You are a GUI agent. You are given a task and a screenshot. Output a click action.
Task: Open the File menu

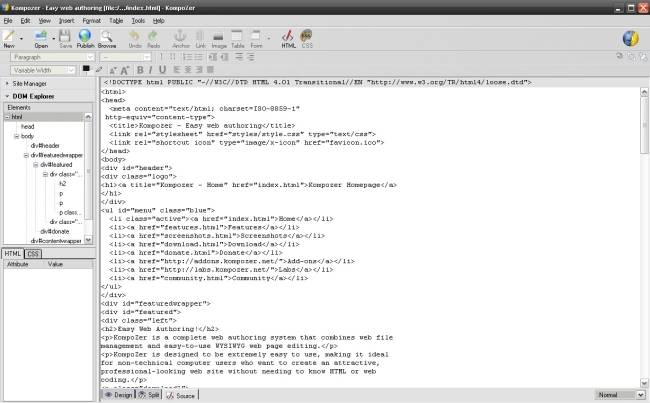point(8,20)
